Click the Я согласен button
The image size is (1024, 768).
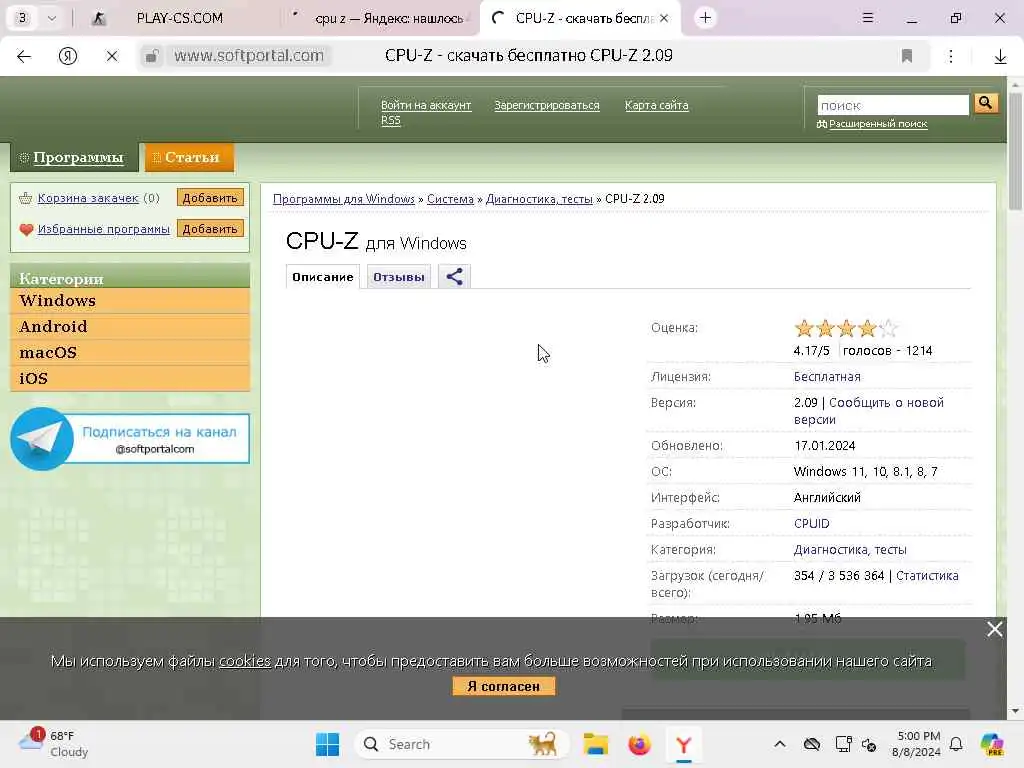click(504, 686)
